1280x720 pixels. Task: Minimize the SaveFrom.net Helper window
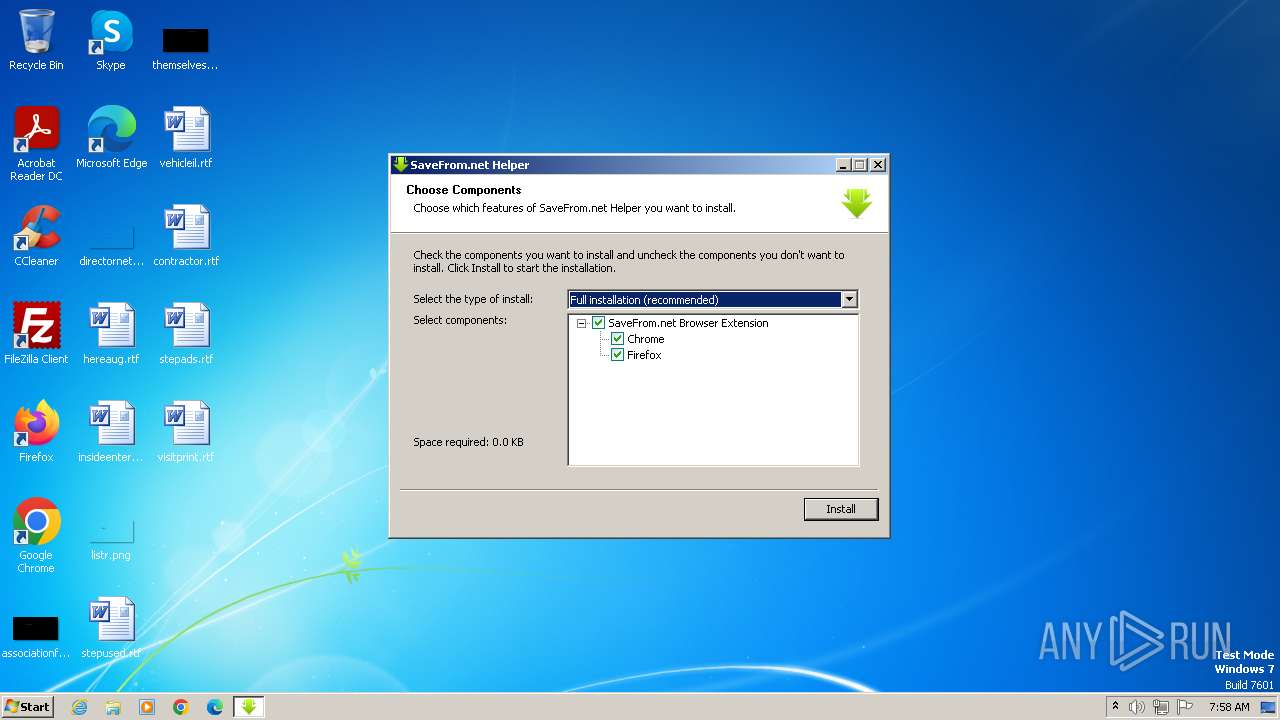[843, 165]
